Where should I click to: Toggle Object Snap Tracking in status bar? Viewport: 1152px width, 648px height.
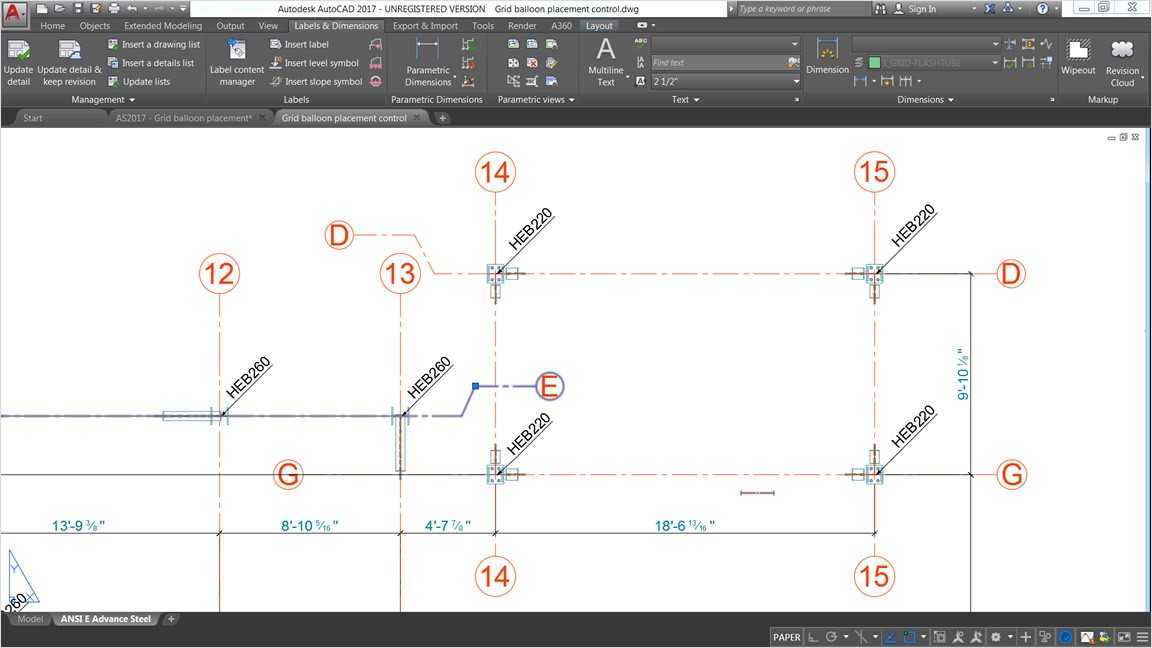click(x=890, y=637)
